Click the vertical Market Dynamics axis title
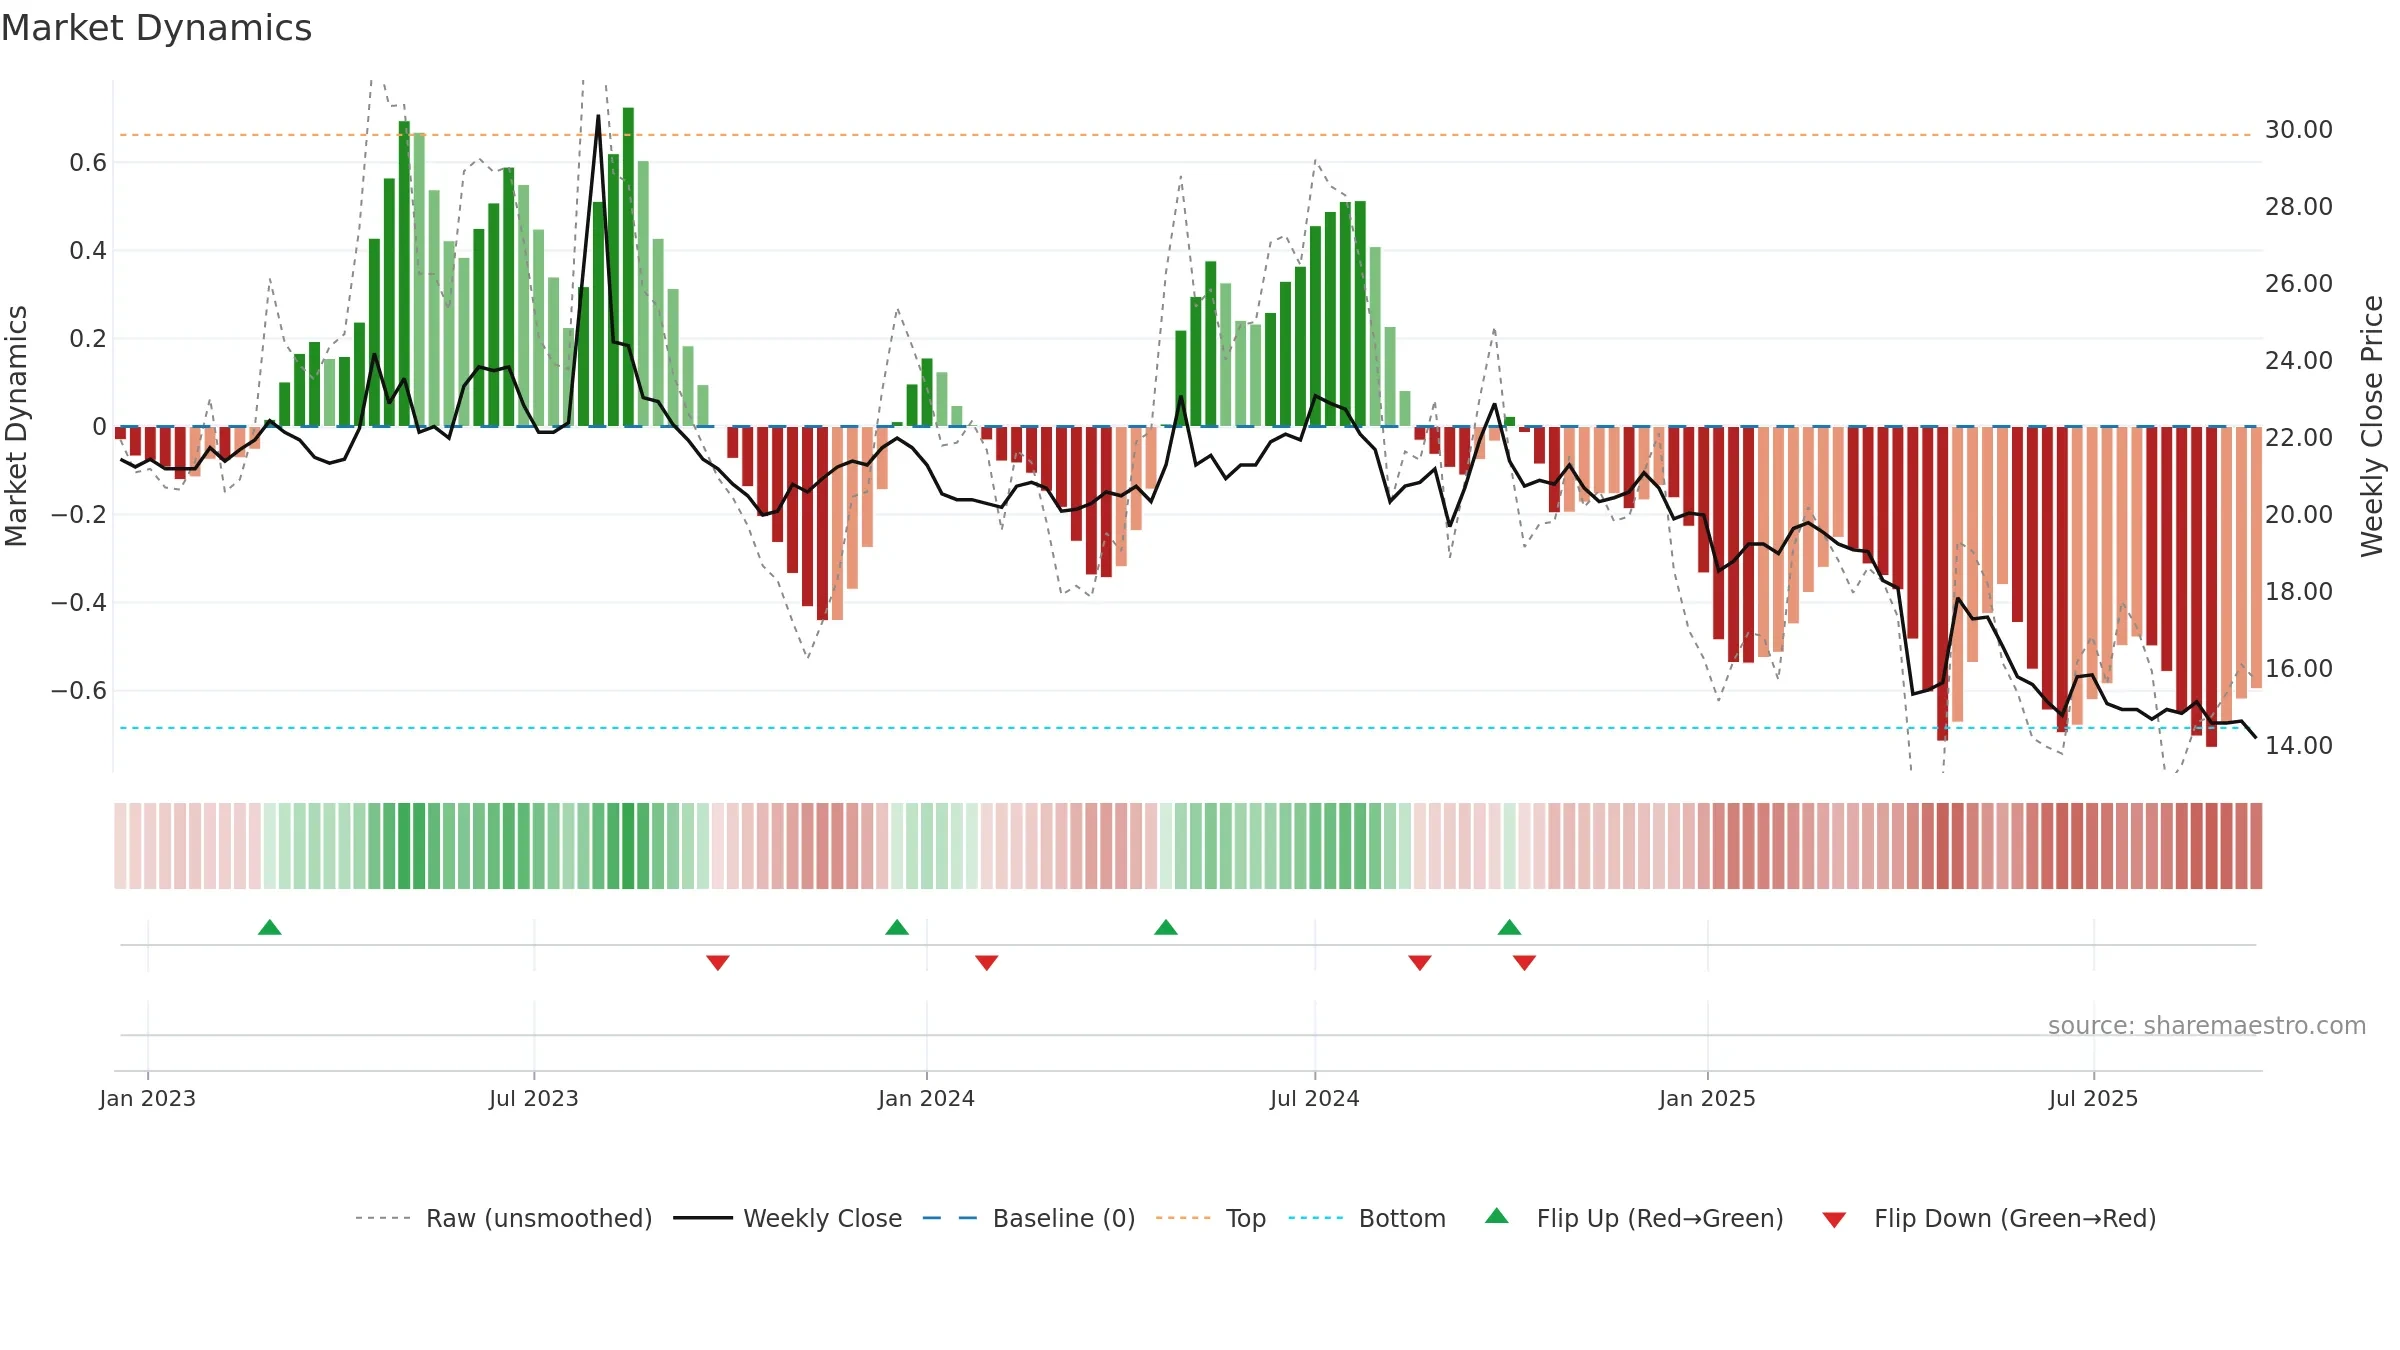Image resolution: width=2400 pixels, height=1350 pixels. click(17, 426)
